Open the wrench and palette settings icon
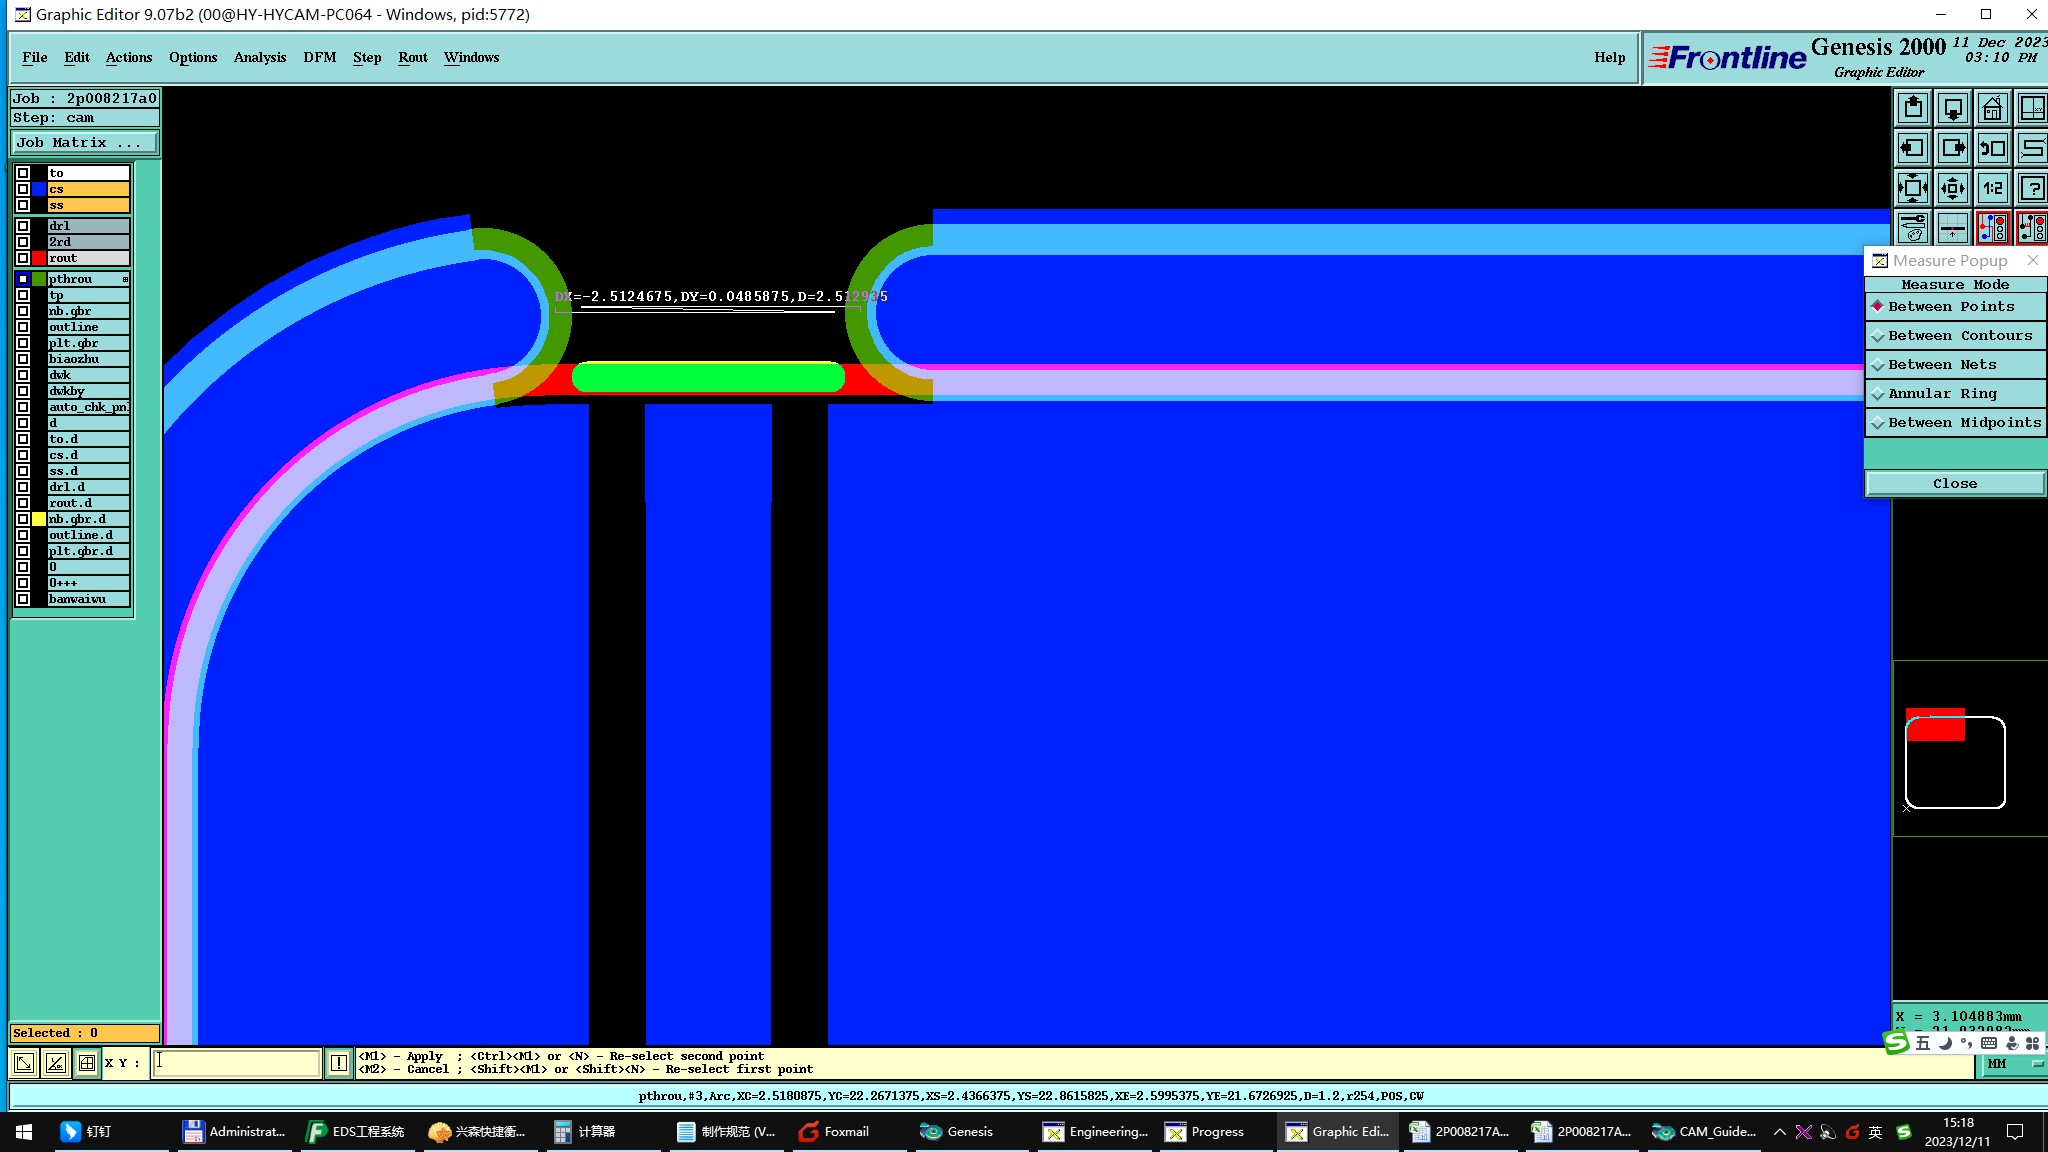 [x=1912, y=229]
